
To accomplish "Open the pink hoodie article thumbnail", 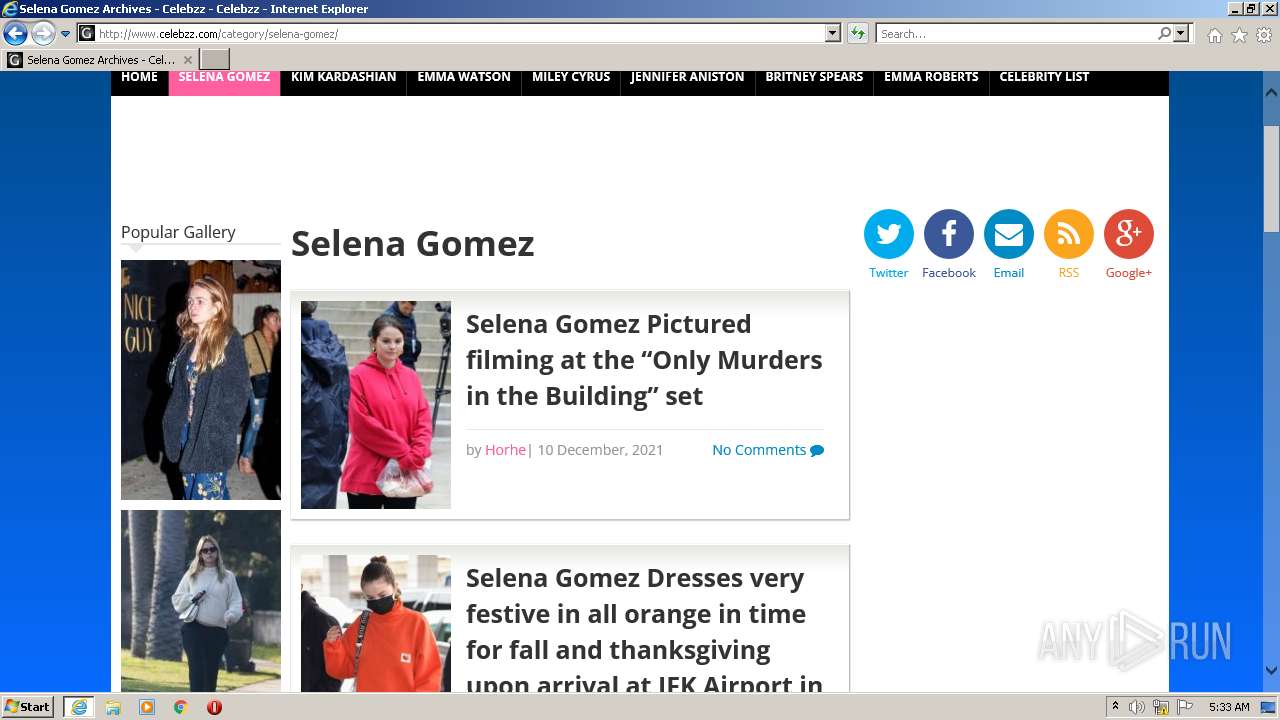I will [x=376, y=405].
